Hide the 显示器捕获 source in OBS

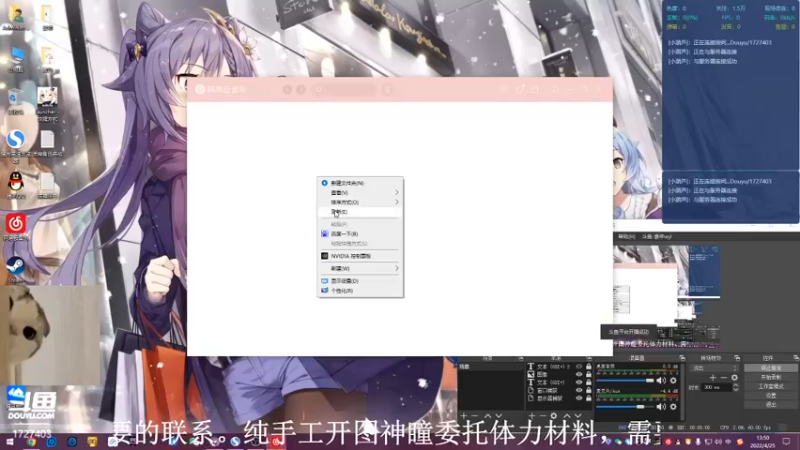(579, 398)
